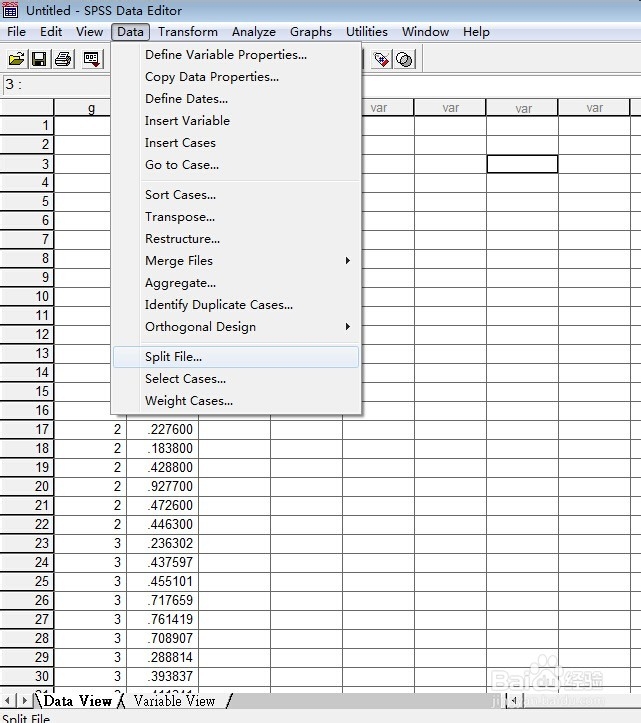
Task: Open the Utilities menu
Action: click(x=367, y=32)
